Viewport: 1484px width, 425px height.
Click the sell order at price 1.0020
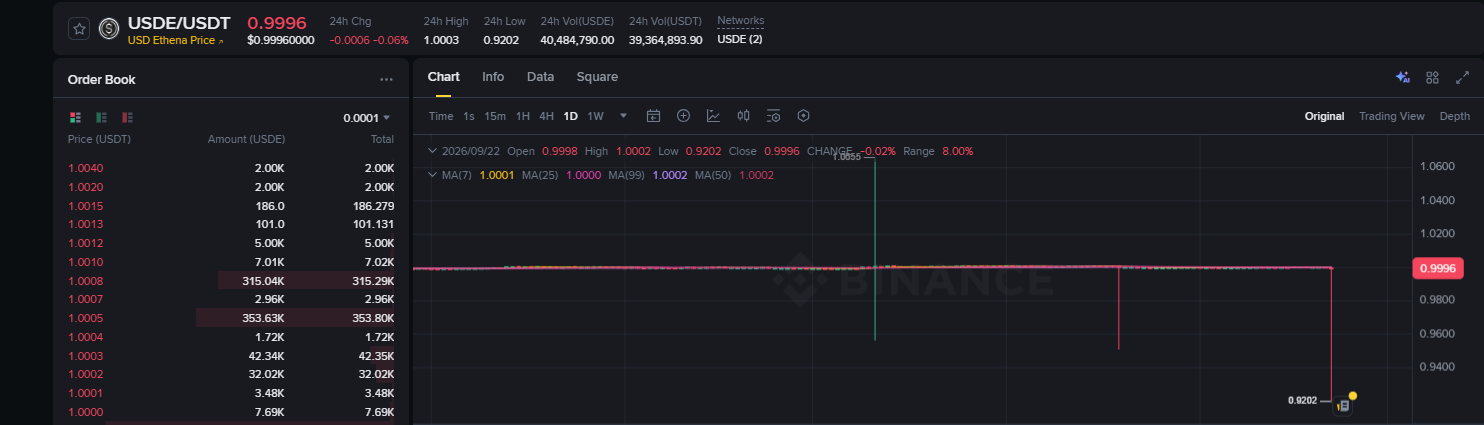[x=231, y=187]
